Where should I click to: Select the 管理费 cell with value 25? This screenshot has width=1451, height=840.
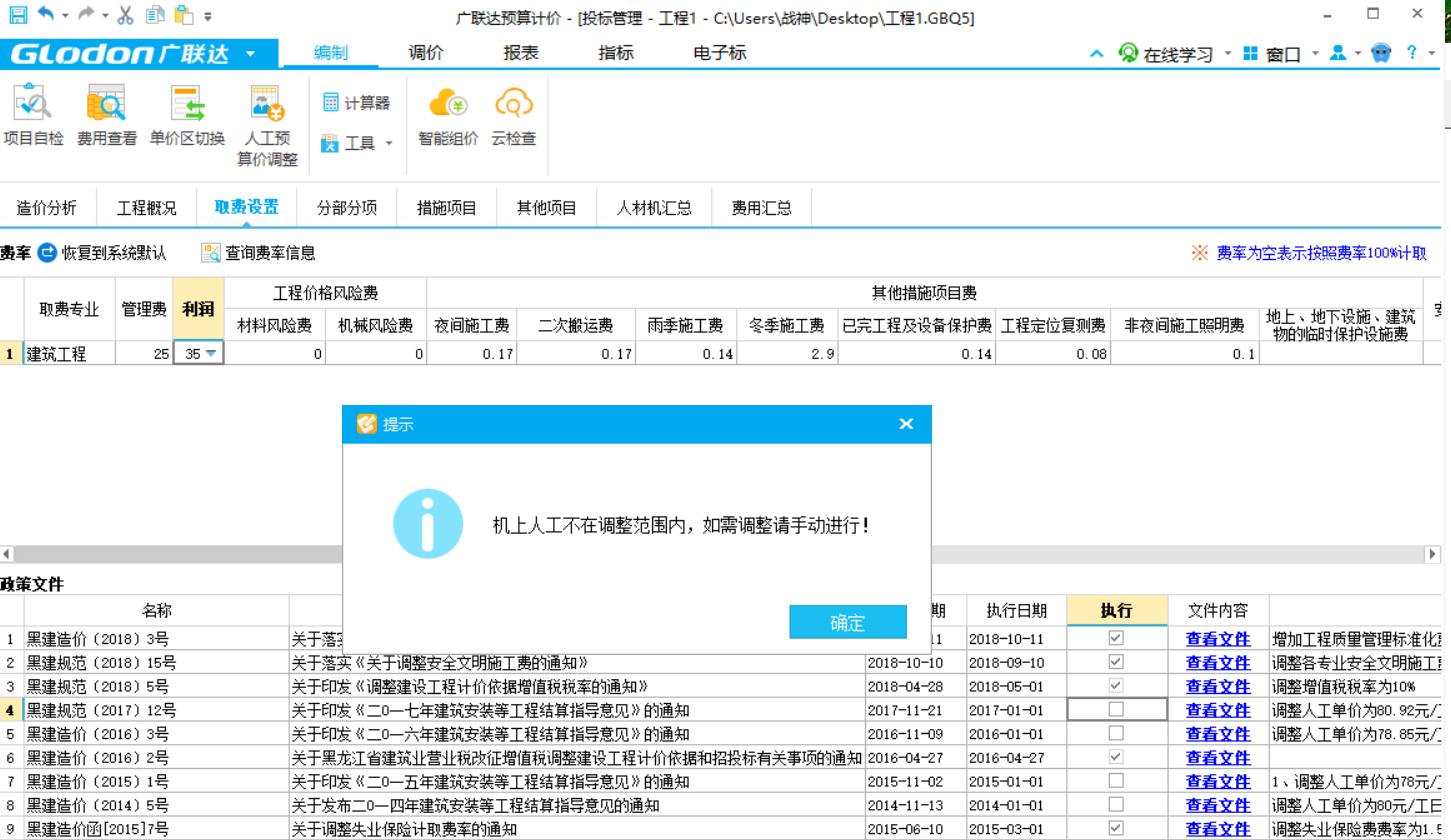pyautogui.click(x=144, y=354)
